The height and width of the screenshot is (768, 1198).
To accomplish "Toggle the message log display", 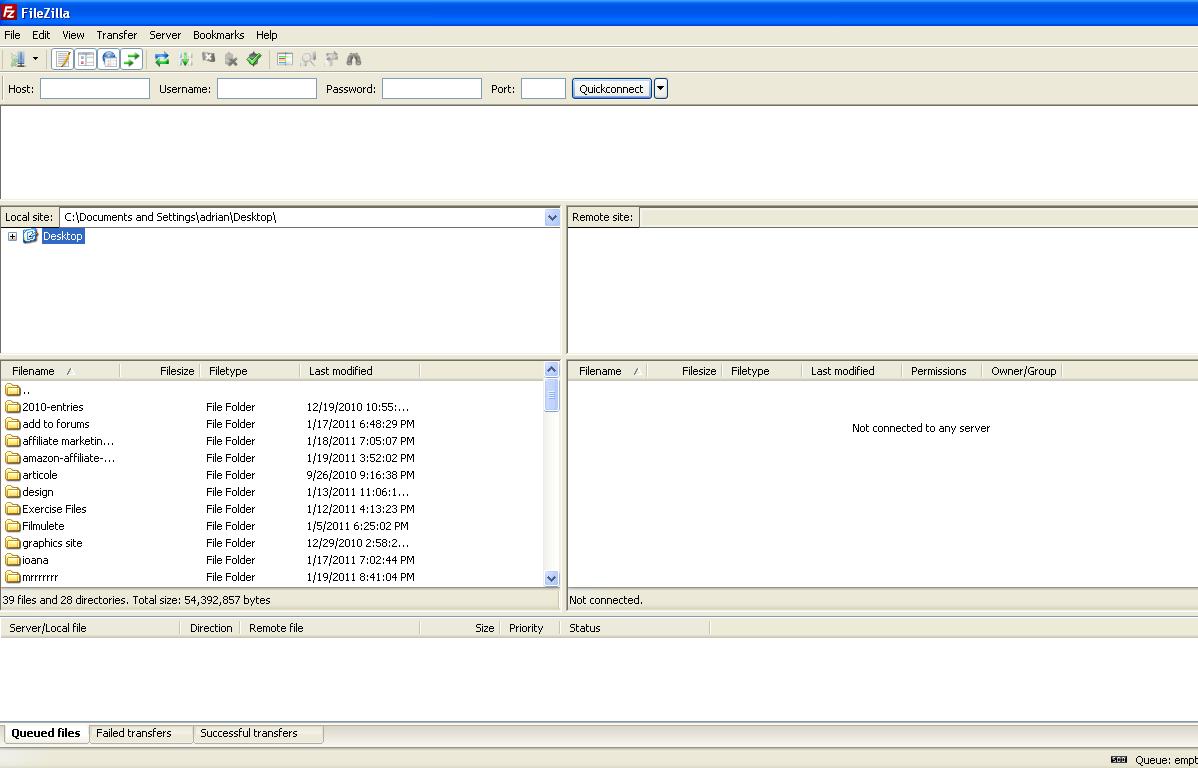I will (x=63, y=59).
